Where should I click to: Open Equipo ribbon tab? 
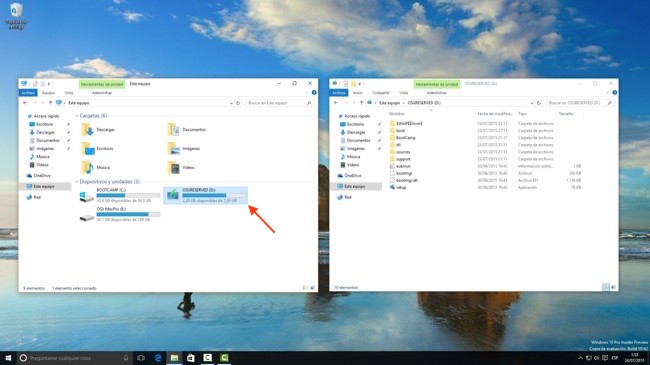coord(48,92)
